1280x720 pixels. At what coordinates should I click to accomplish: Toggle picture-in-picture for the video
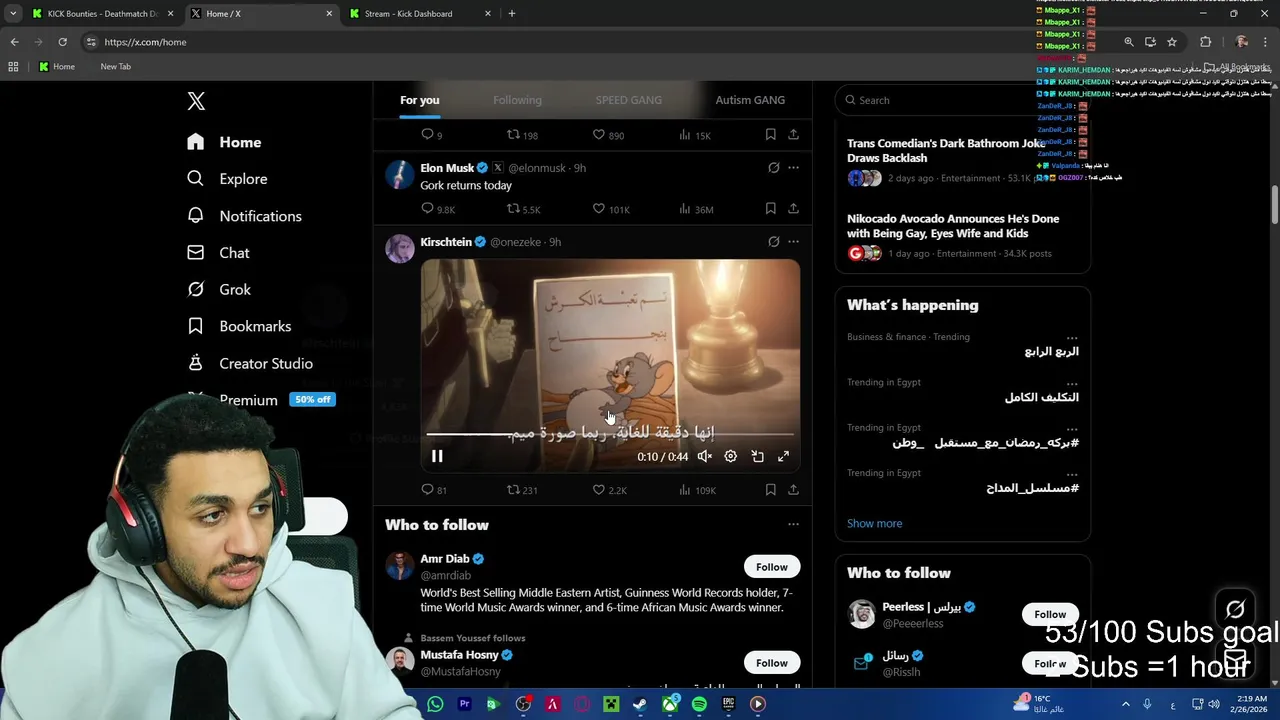tap(757, 456)
